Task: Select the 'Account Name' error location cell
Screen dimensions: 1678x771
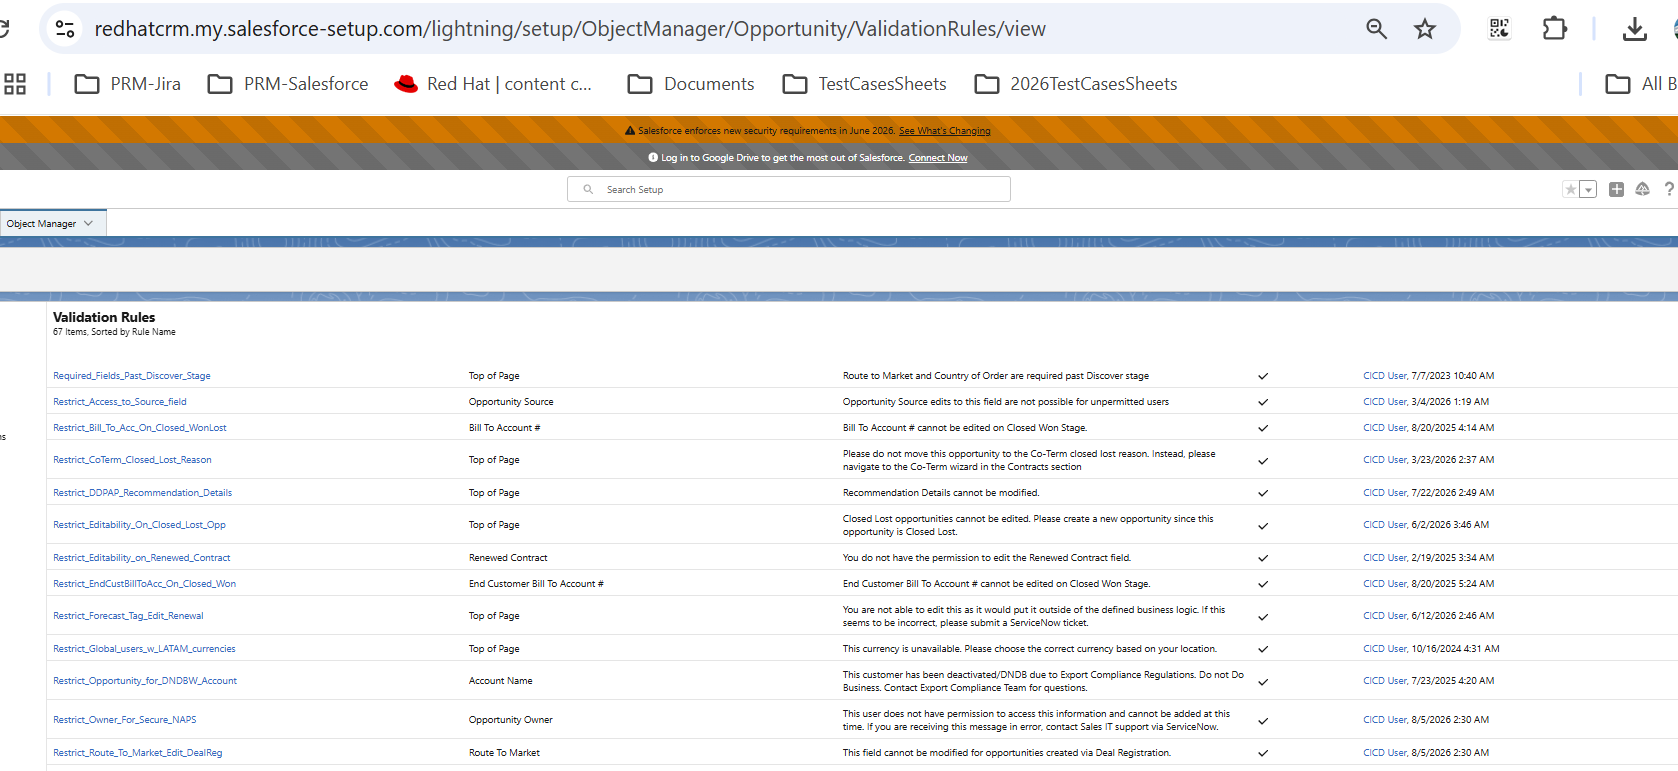Action: (x=501, y=681)
